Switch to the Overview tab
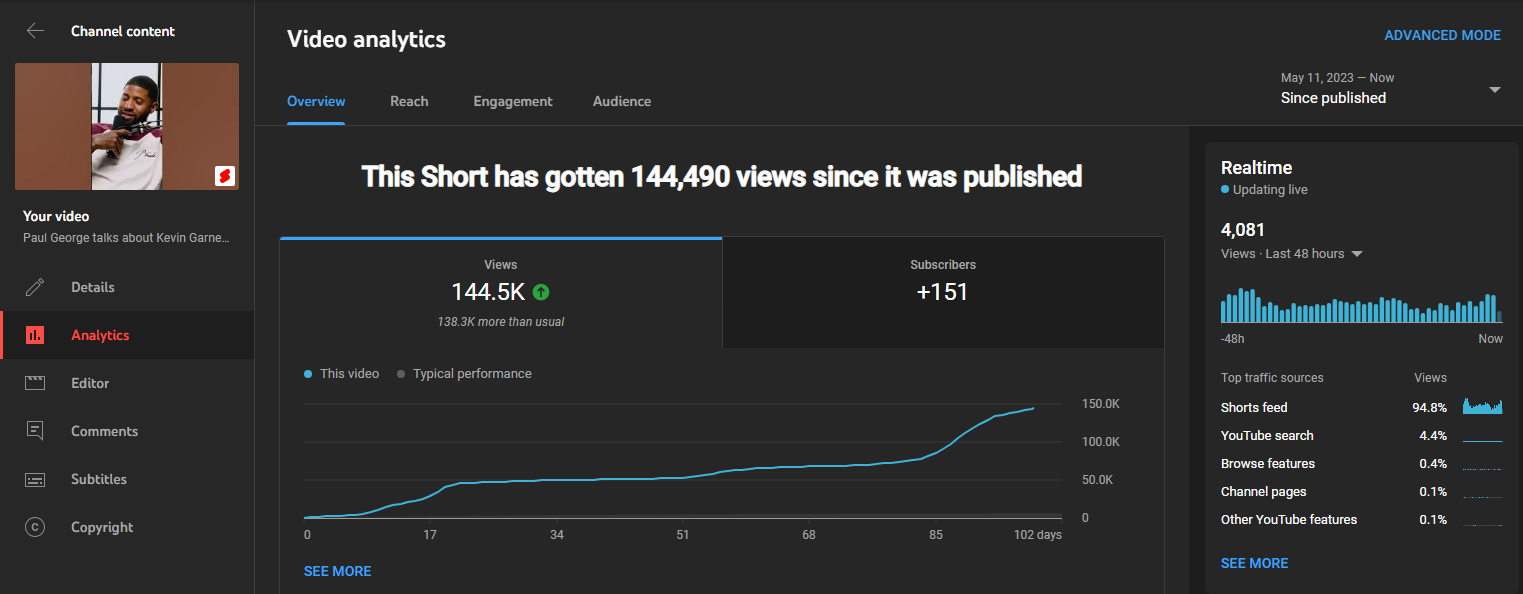 click(316, 101)
